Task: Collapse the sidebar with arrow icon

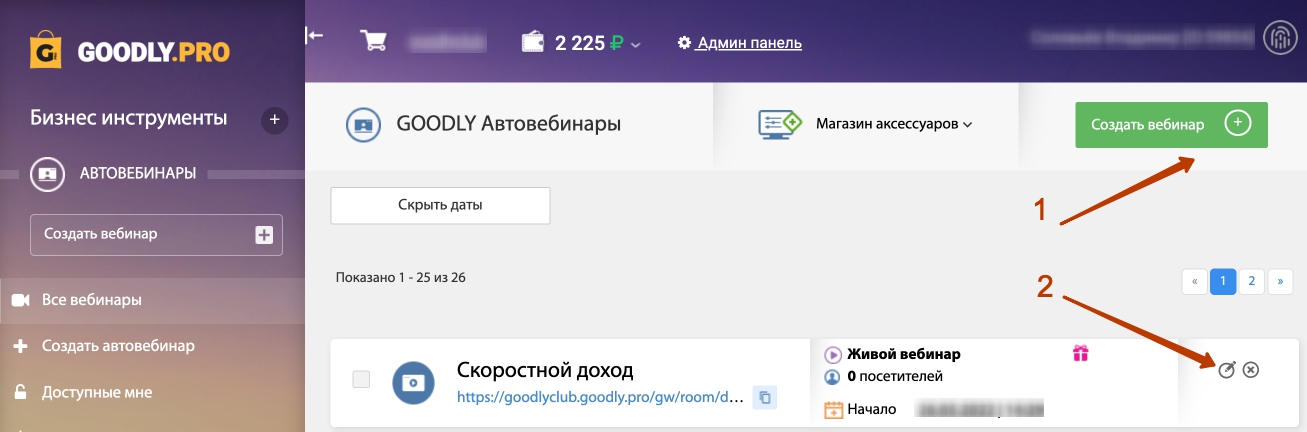Action: pyautogui.click(x=315, y=35)
